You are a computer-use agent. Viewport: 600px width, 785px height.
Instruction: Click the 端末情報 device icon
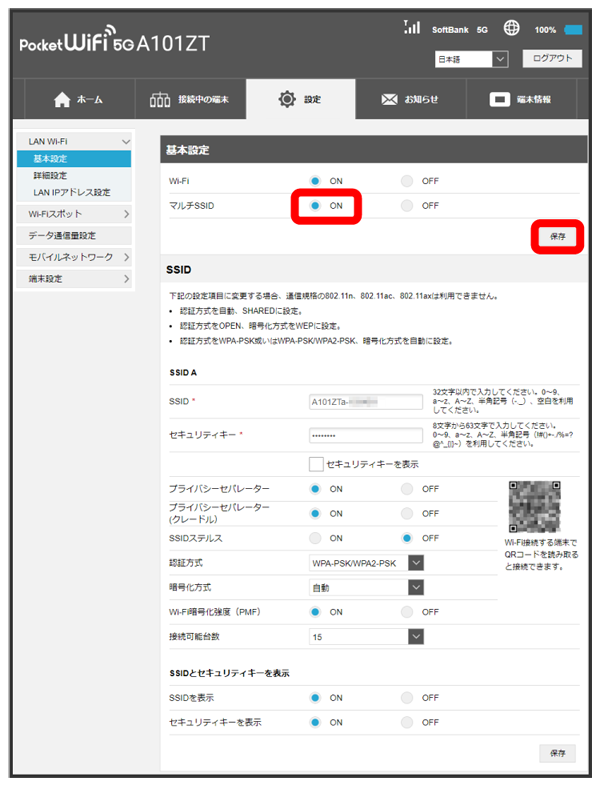[500, 100]
